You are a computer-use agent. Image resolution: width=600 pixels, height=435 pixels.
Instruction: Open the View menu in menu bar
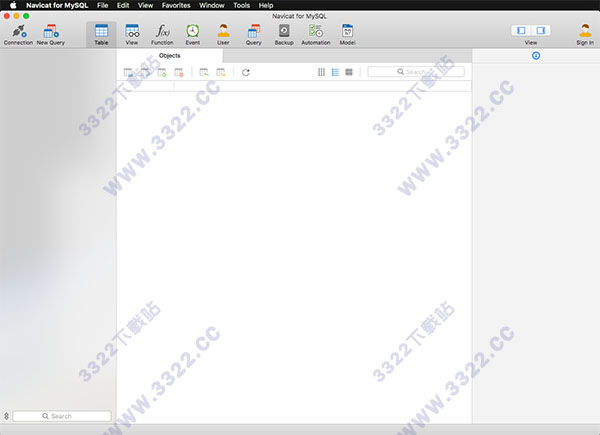click(145, 5)
